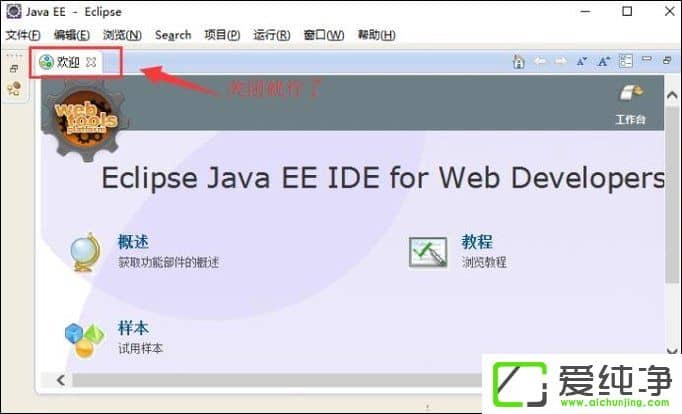Click the Eclipse application icon in title bar
The height and width of the screenshot is (414, 682).
click(x=13, y=11)
